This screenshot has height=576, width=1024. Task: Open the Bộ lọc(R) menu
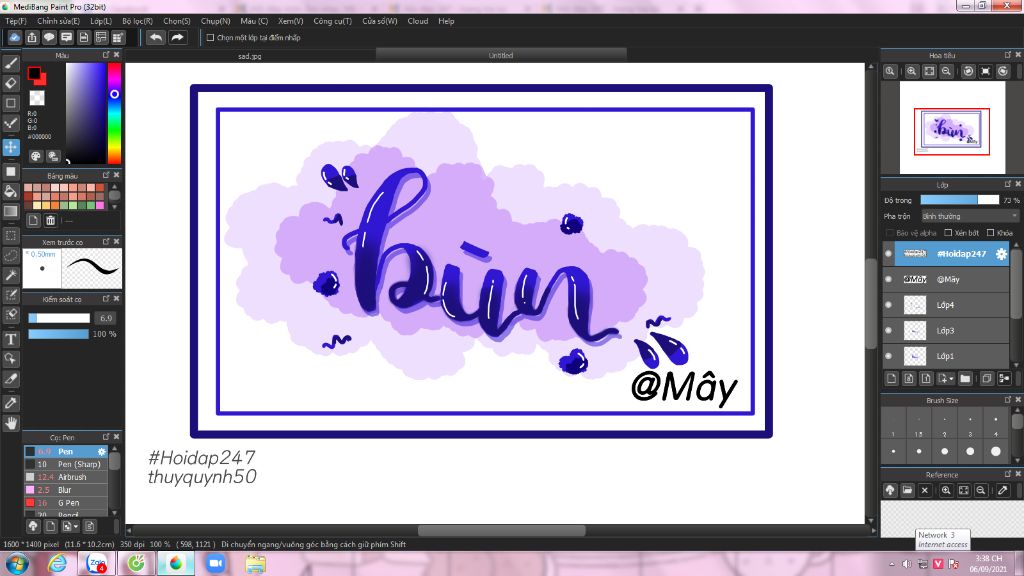[137, 21]
